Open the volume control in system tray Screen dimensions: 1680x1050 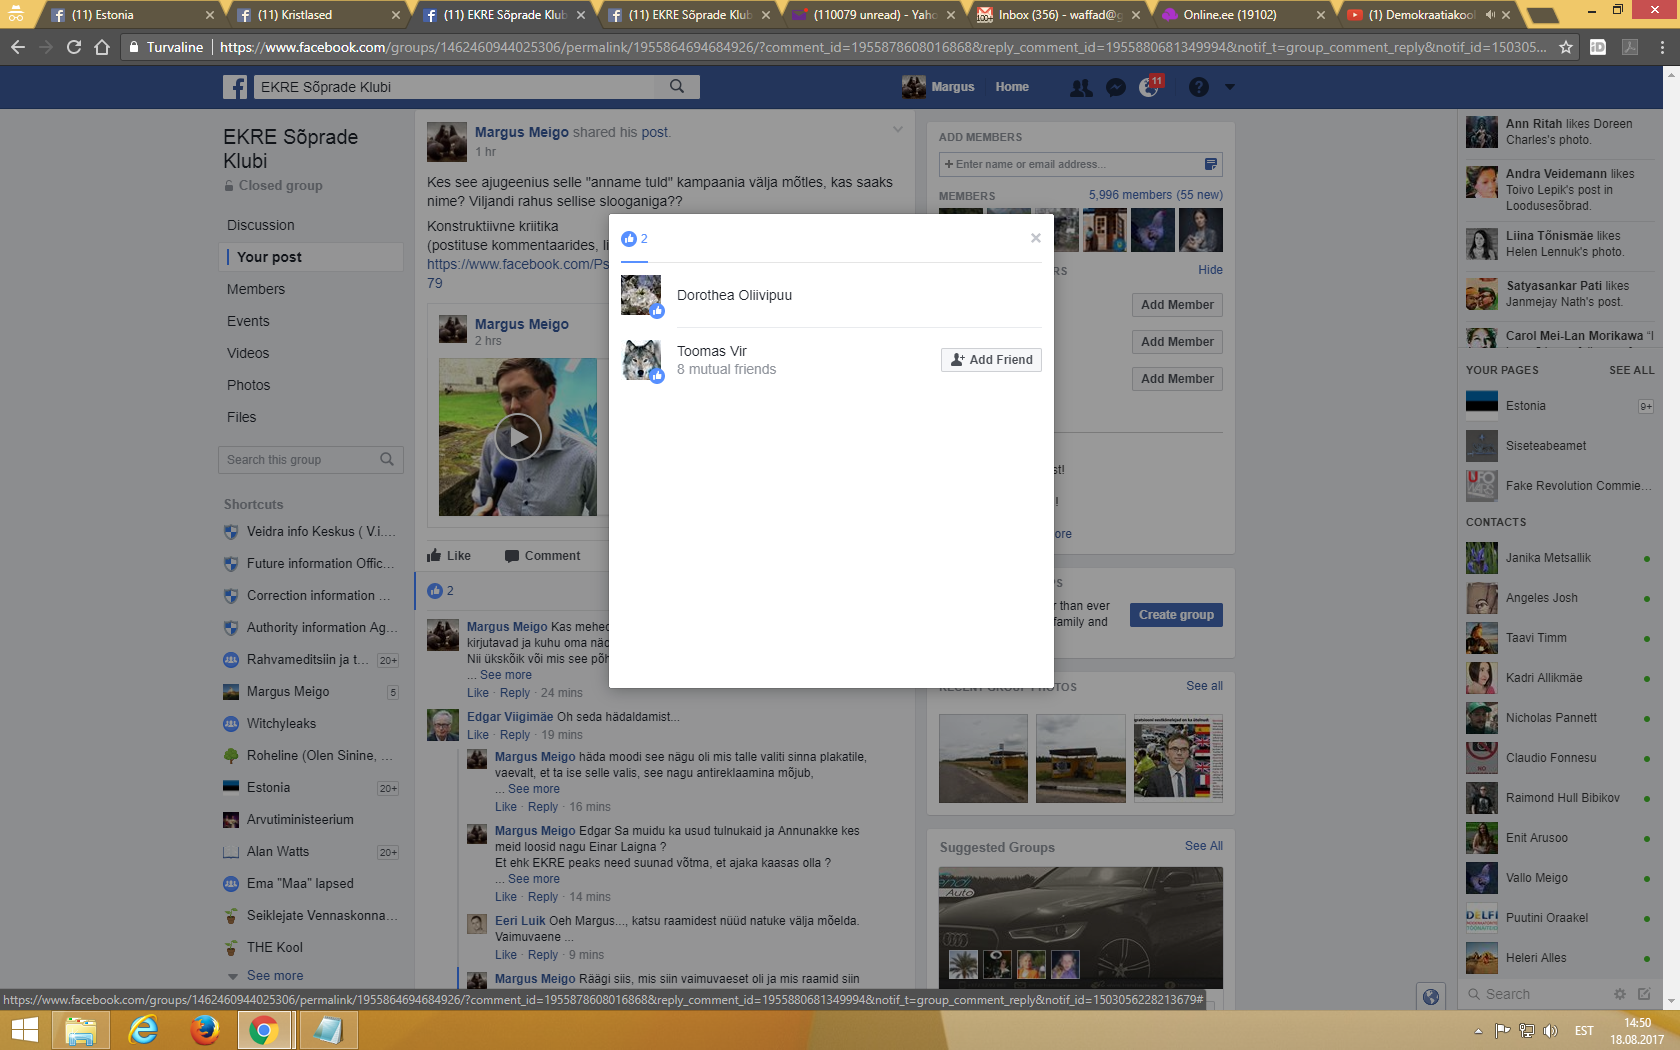[x=1550, y=1031]
